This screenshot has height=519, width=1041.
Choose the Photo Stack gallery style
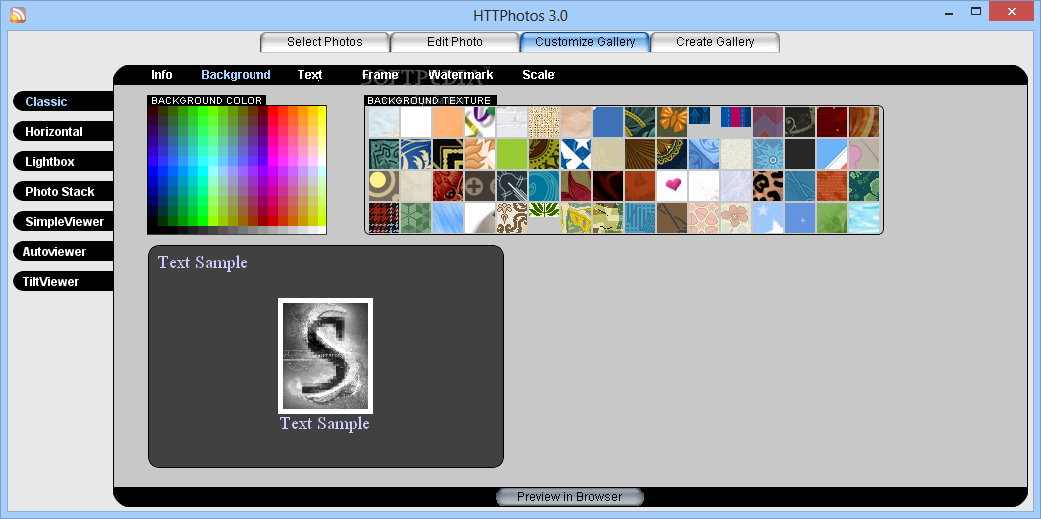point(63,192)
